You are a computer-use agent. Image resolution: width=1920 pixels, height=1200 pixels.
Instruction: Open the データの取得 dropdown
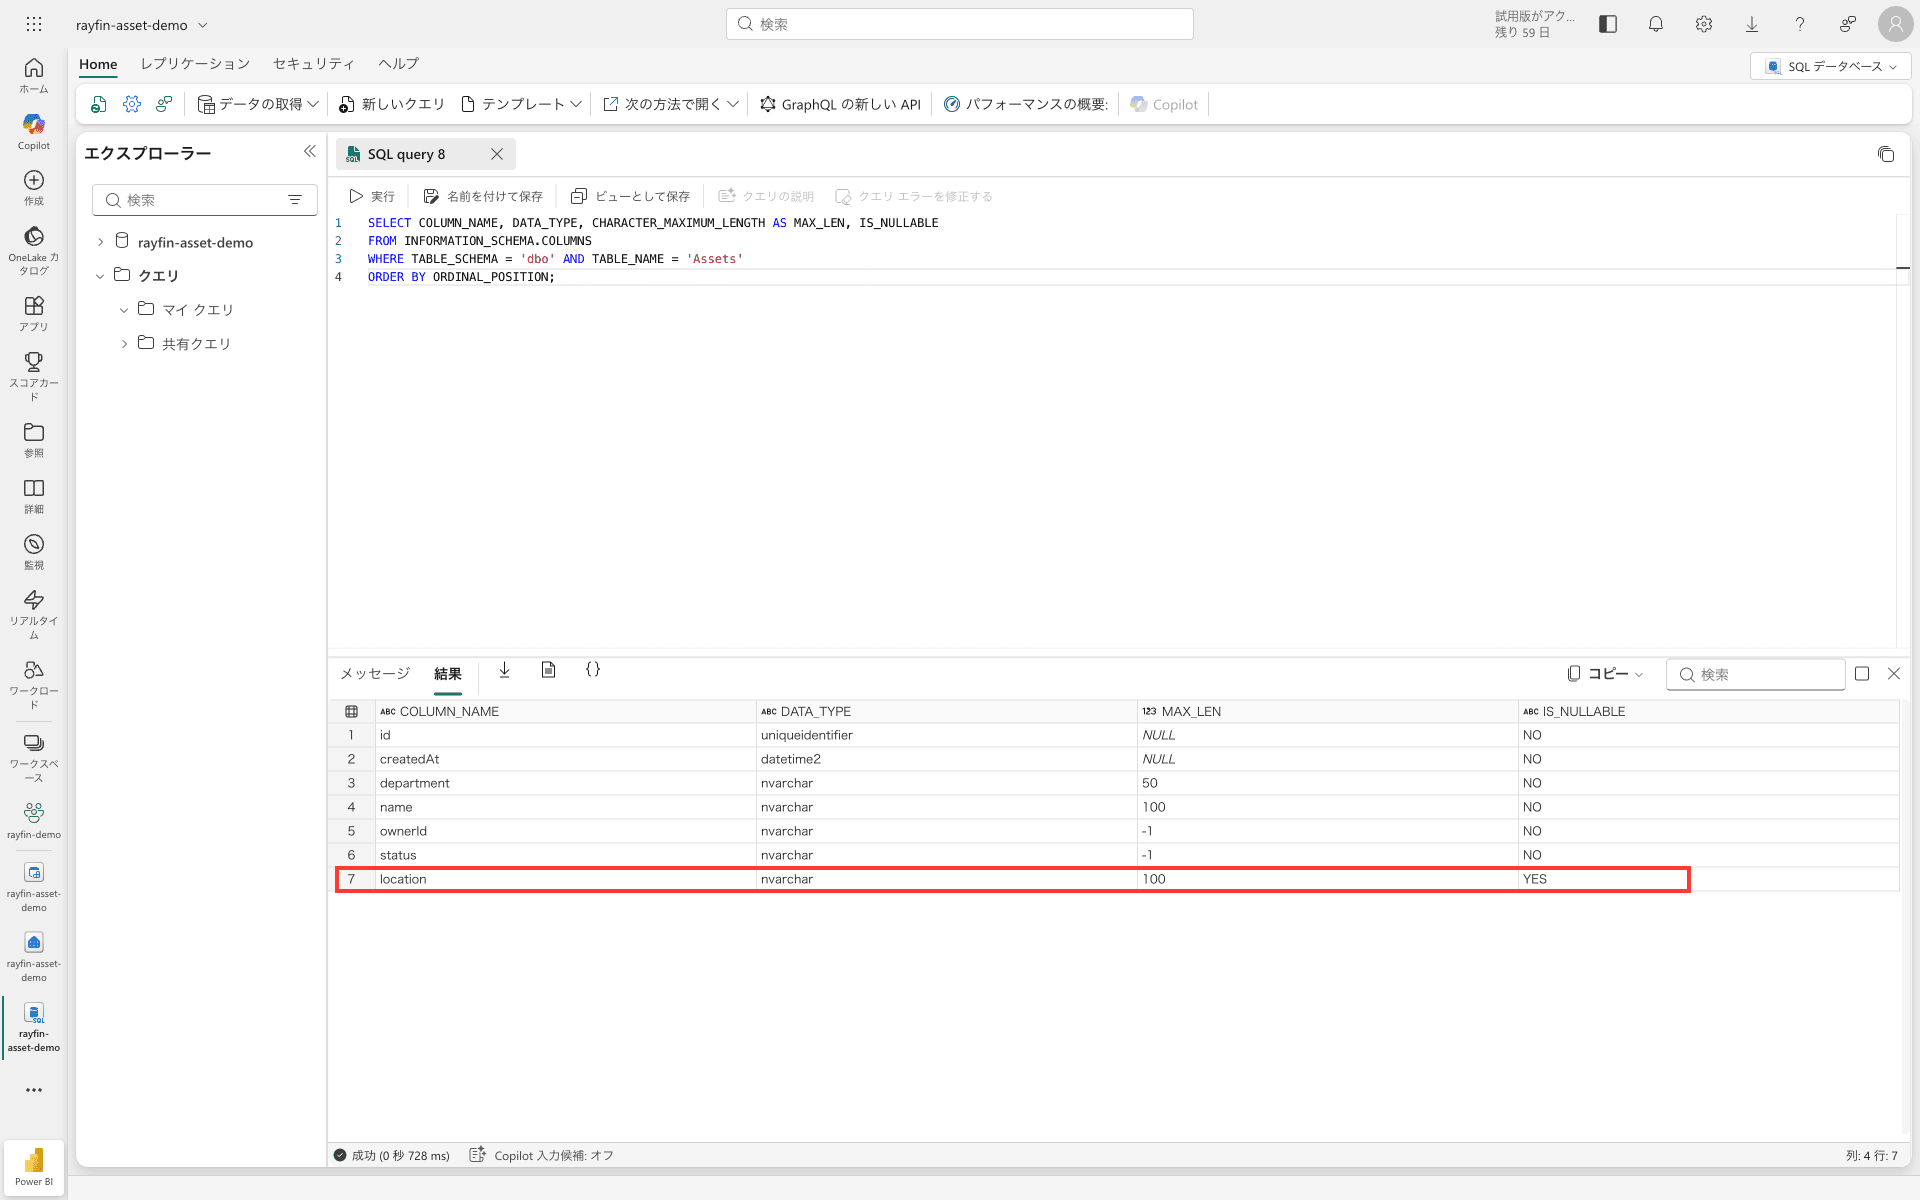pos(258,104)
